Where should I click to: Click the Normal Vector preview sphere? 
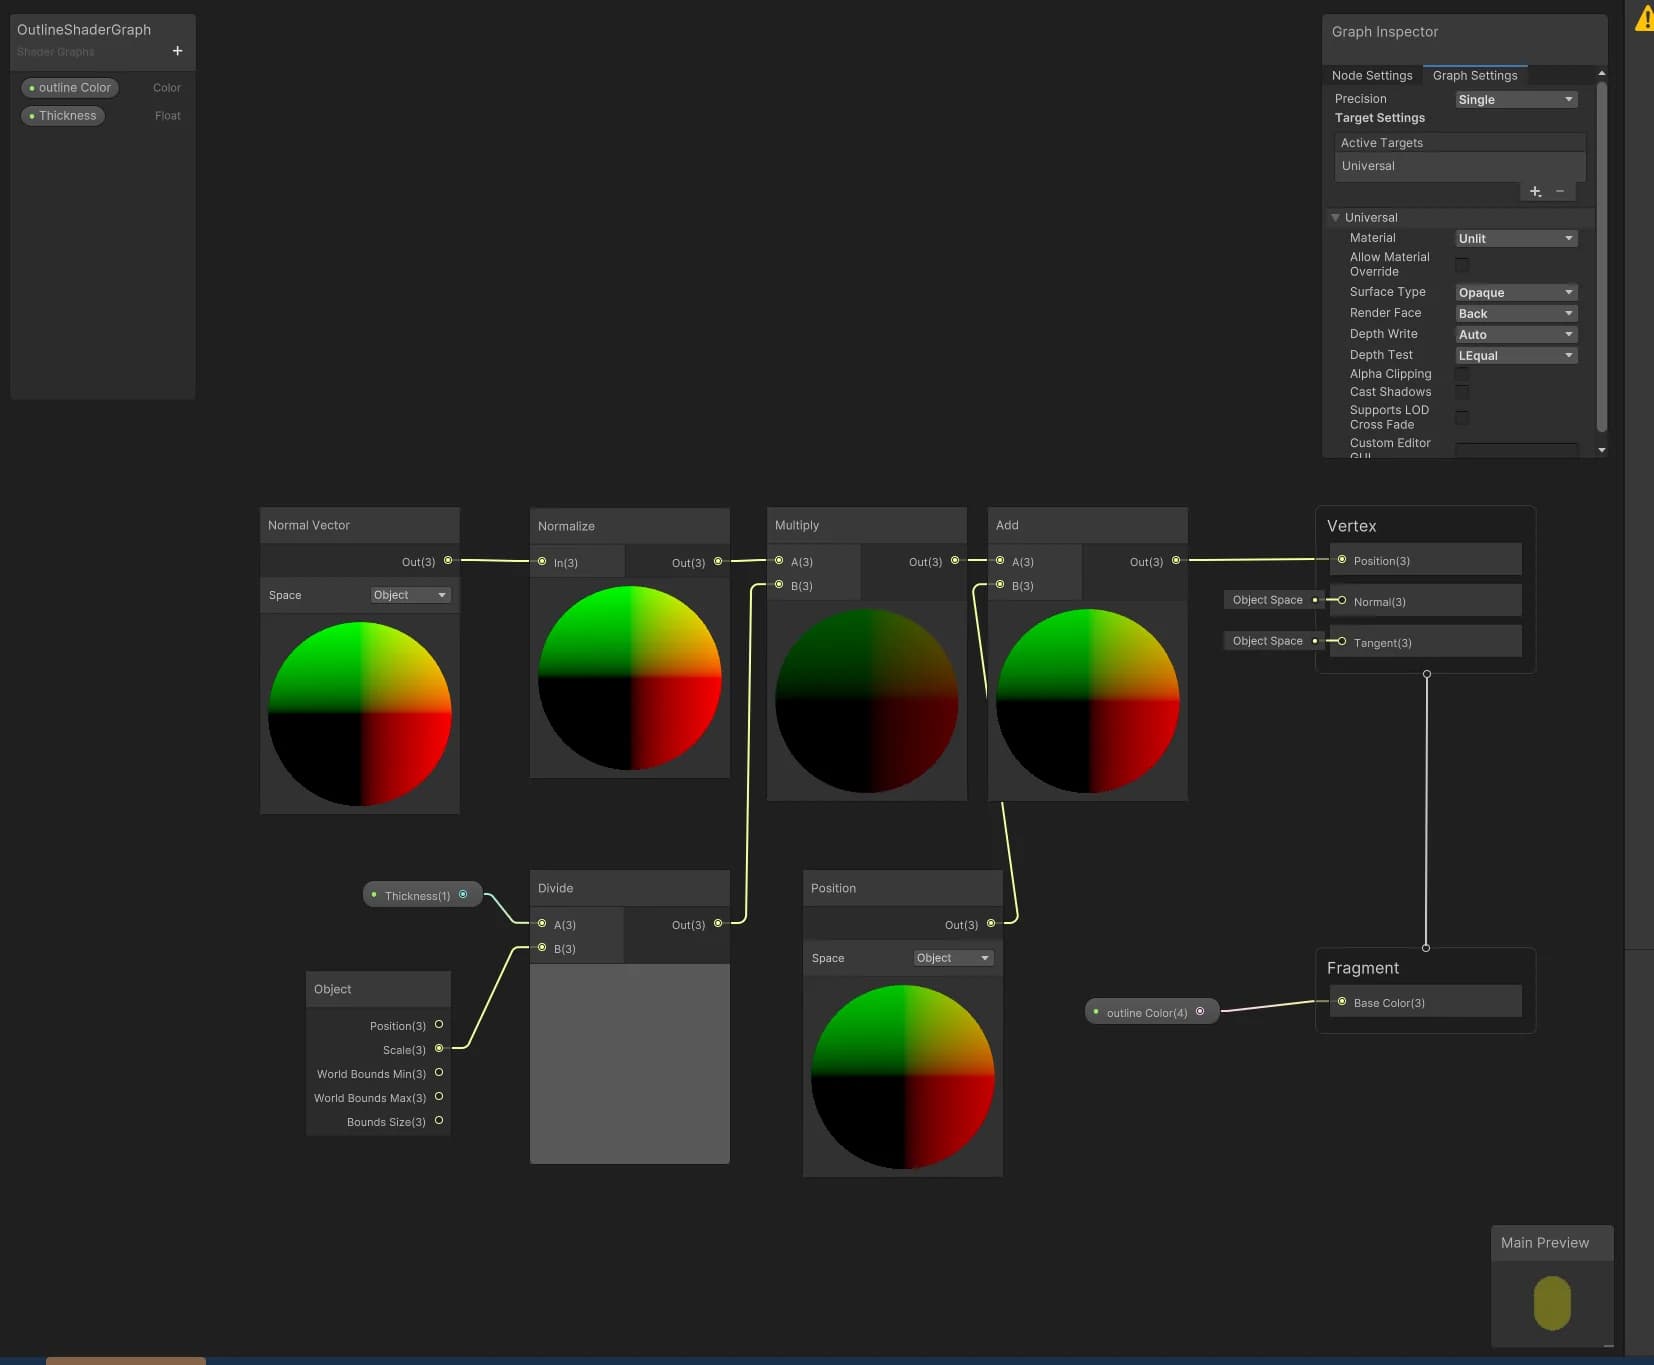(x=360, y=714)
